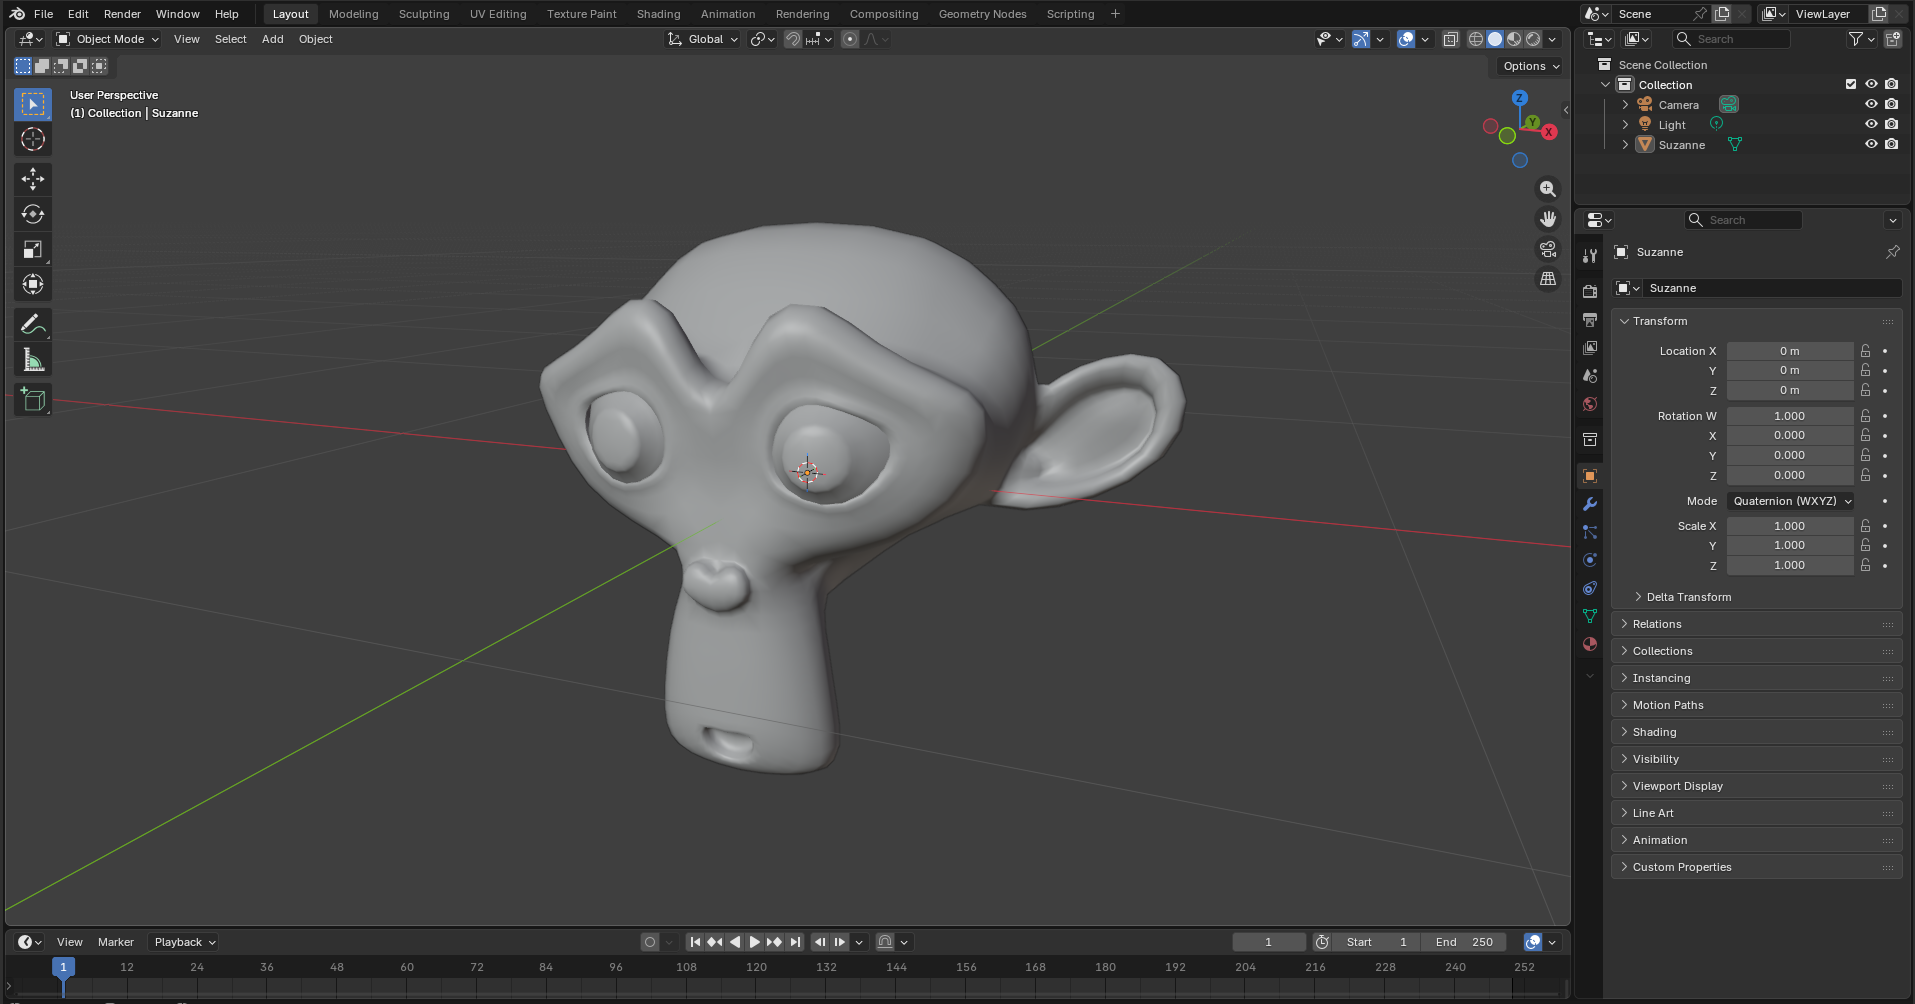This screenshot has height=1004, width=1915.
Task: Open the Add menu in viewport header
Action: [272, 39]
